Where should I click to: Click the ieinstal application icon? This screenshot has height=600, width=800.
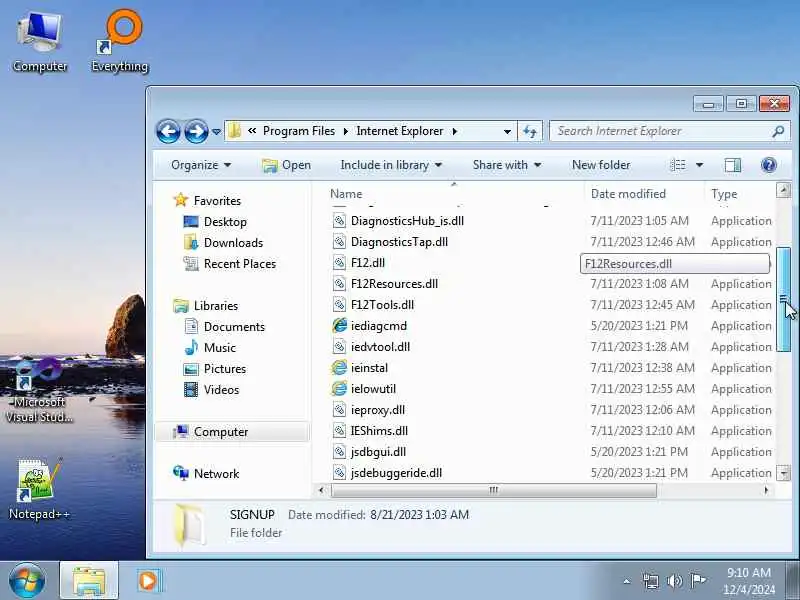tap(339, 368)
